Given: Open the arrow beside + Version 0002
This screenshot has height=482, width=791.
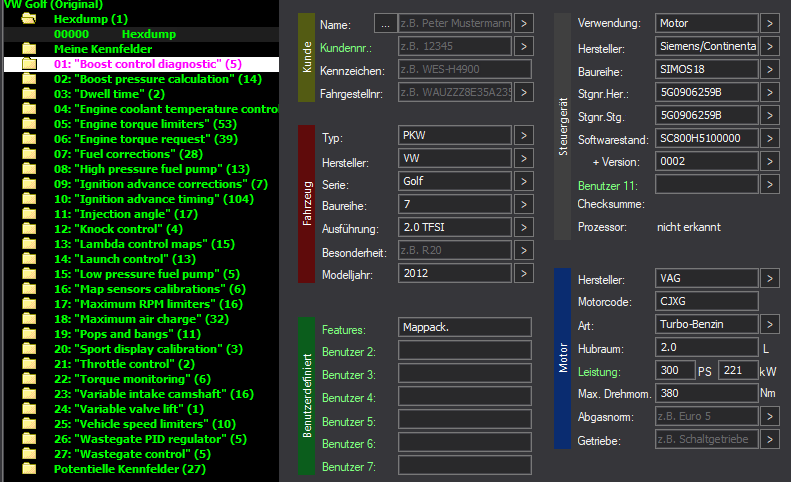Looking at the screenshot, I should tap(770, 162).
